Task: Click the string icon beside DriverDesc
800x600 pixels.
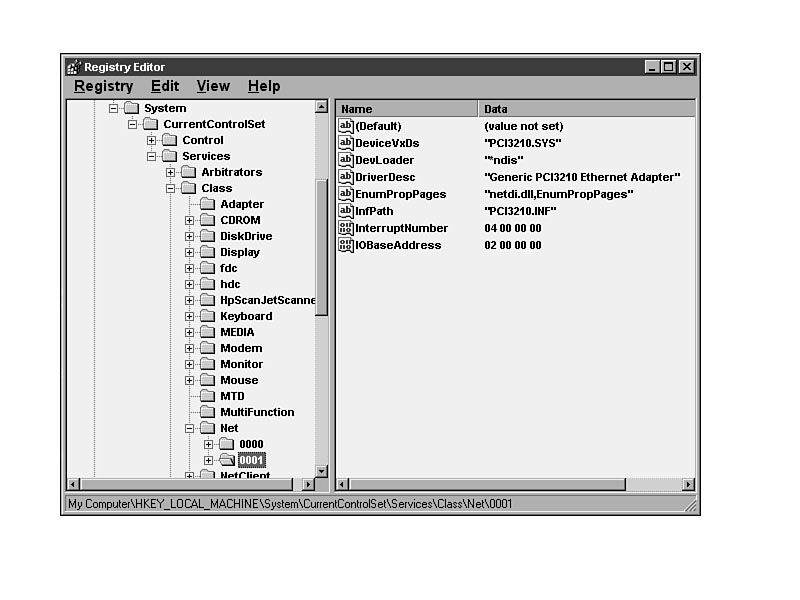Action: point(346,177)
